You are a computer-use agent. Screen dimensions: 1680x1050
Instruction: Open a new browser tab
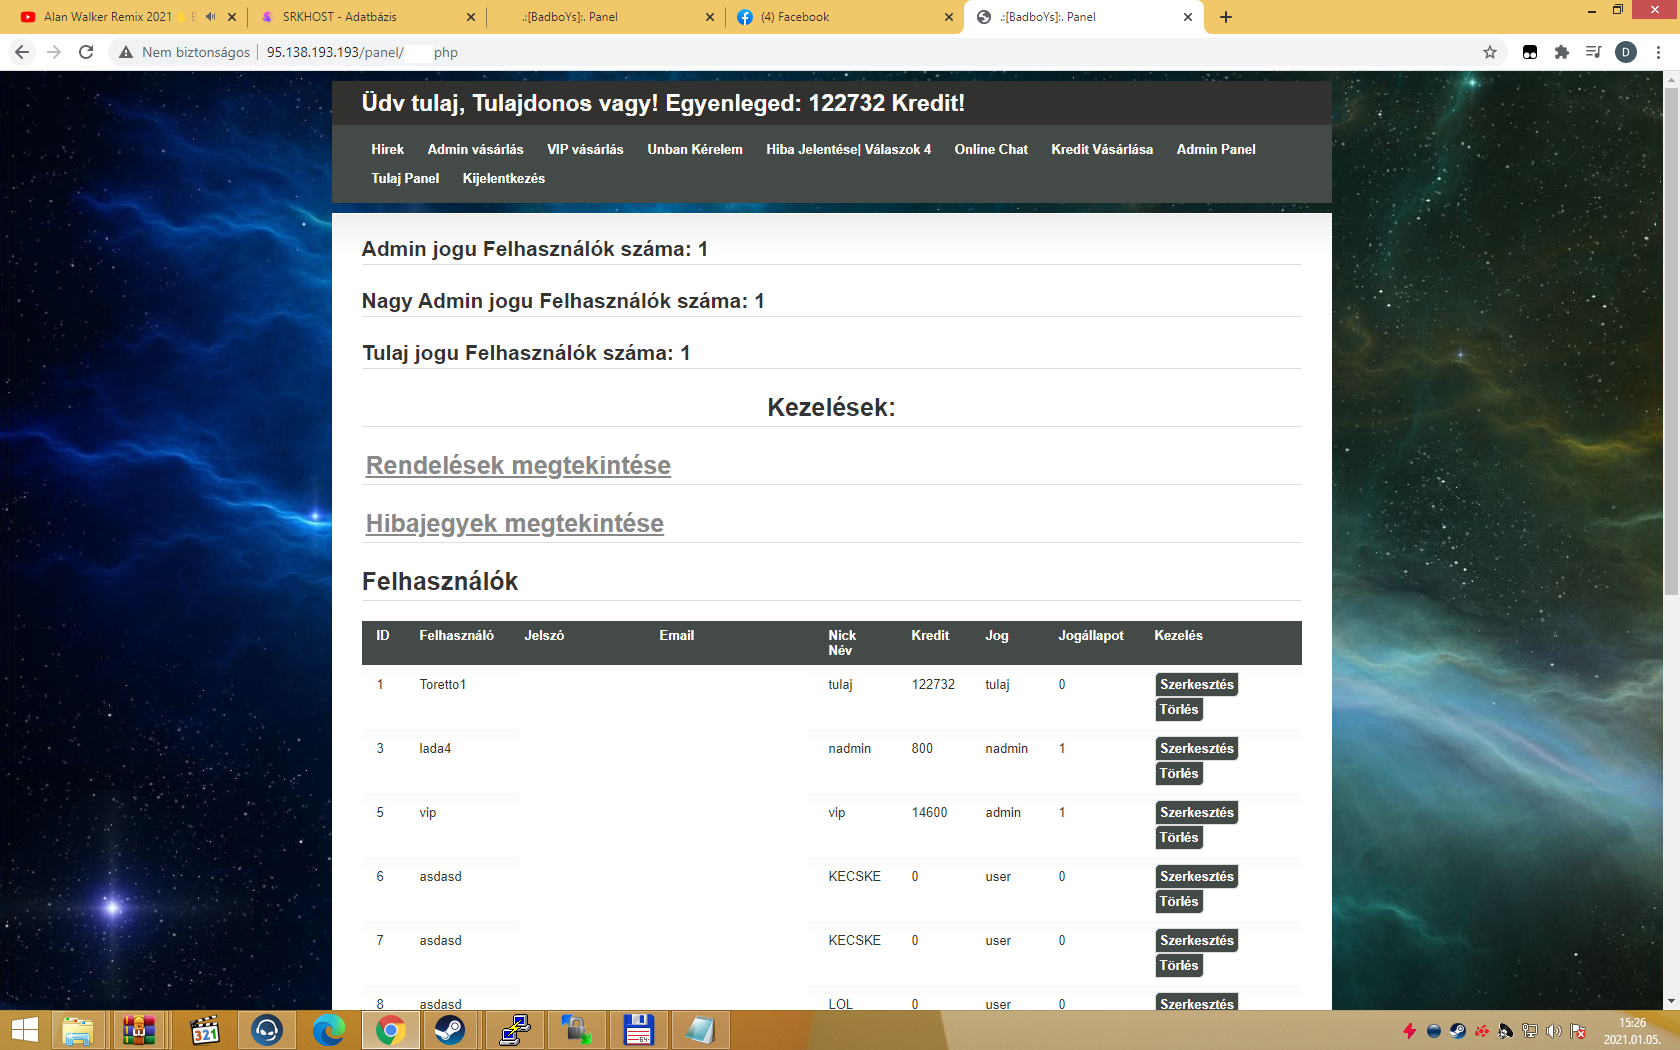(x=1226, y=17)
